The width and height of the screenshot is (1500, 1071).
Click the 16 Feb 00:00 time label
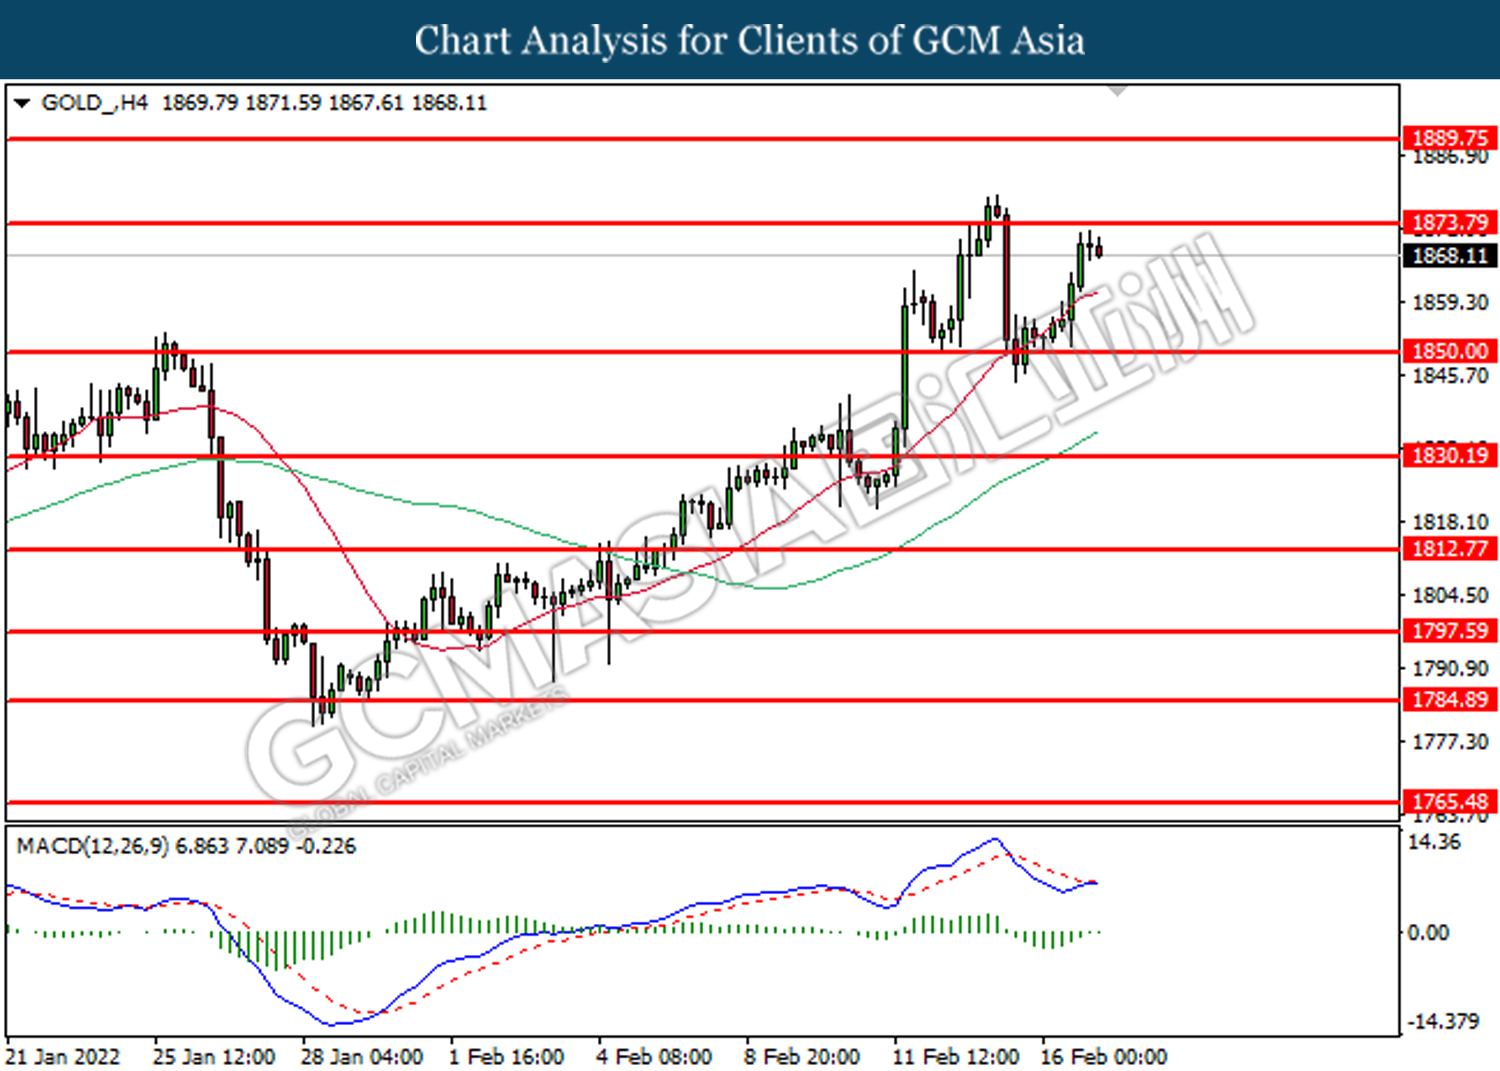pos(1103,1057)
